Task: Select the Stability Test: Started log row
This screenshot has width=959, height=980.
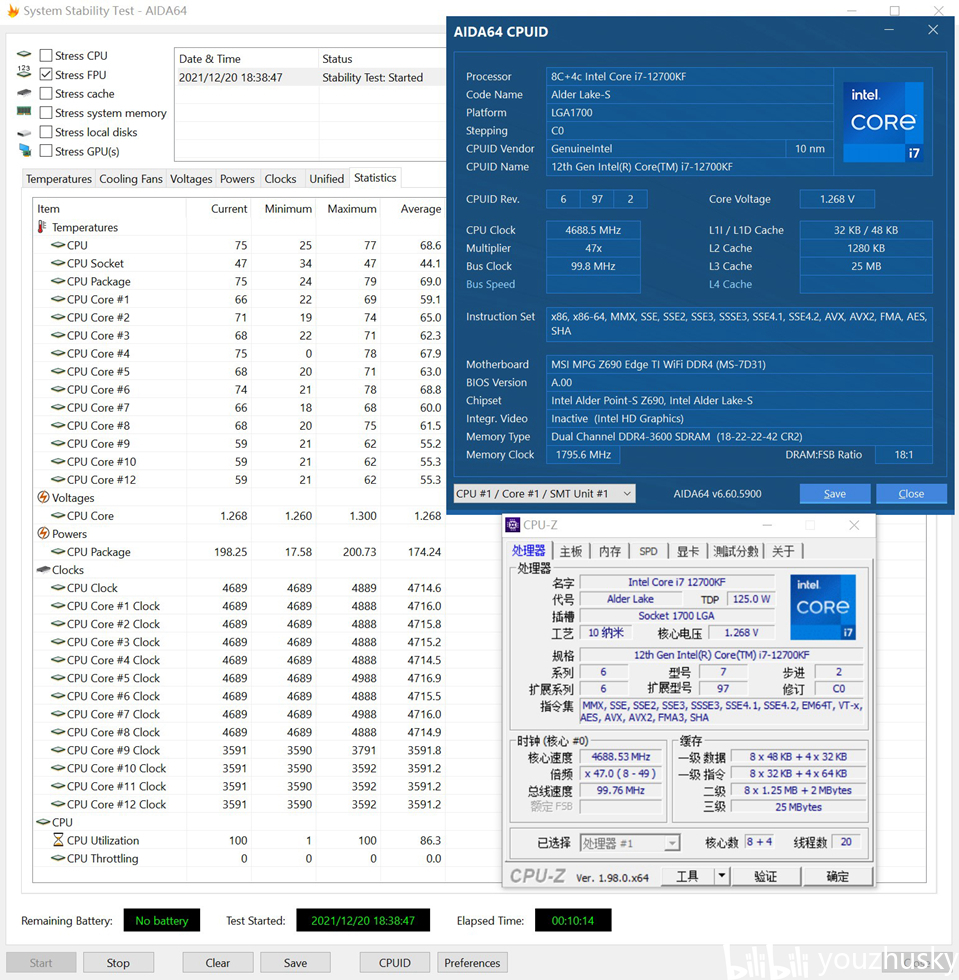Action: pyautogui.click(x=310, y=78)
